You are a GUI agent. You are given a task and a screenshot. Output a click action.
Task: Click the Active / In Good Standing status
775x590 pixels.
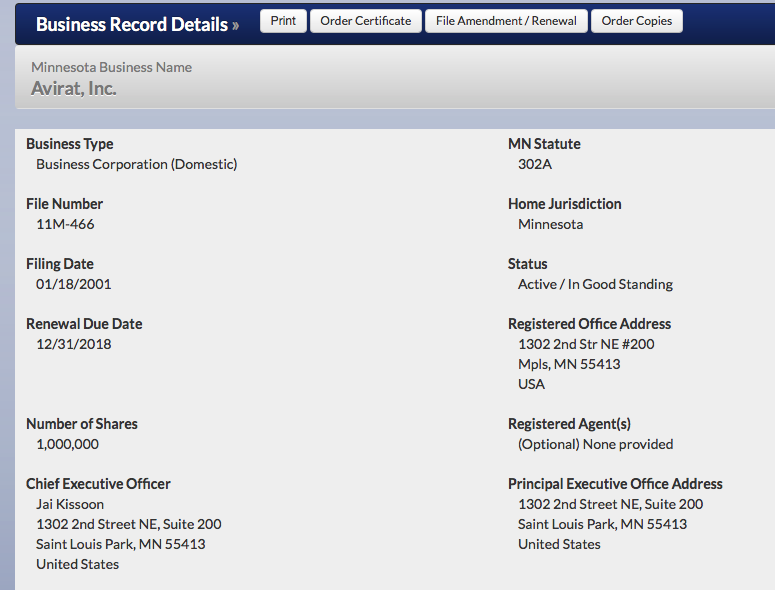pyautogui.click(x=595, y=284)
